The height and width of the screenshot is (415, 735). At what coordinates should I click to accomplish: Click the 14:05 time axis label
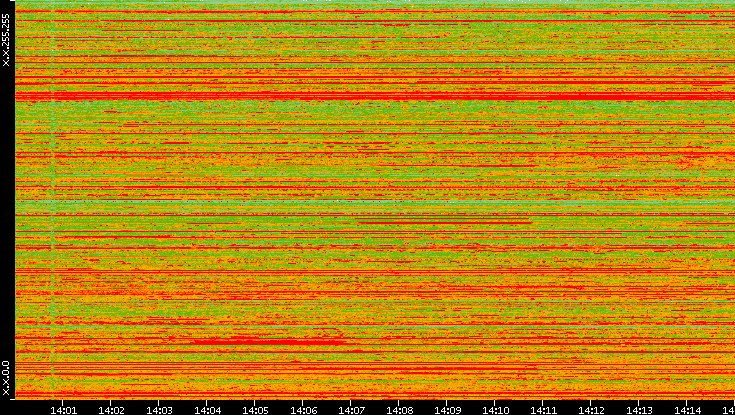pos(255,410)
